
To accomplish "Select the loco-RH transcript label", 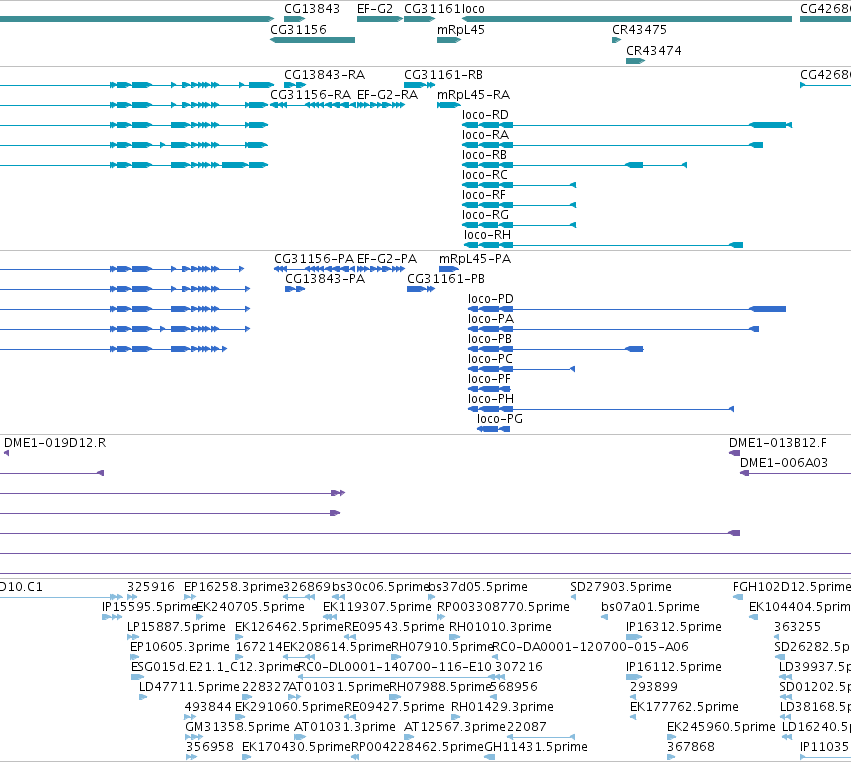I will tap(487, 235).
